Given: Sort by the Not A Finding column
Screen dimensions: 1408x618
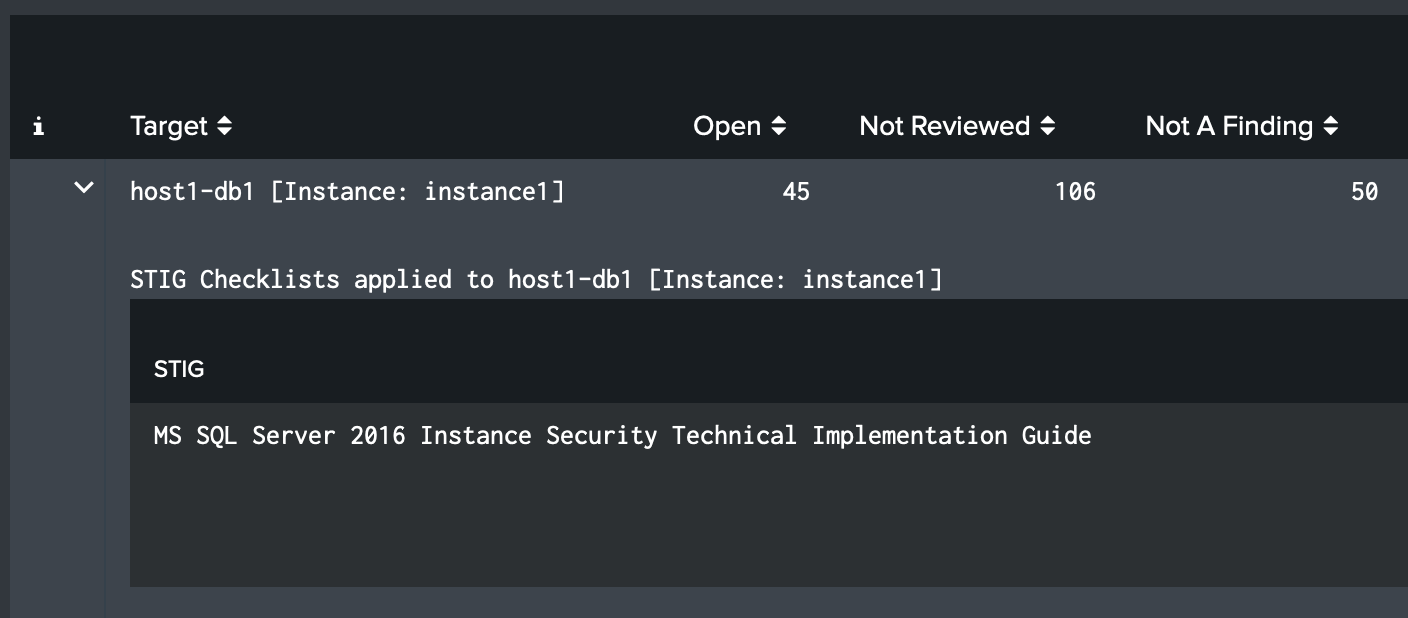Looking at the screenshot, I should tap(1241, 126).
